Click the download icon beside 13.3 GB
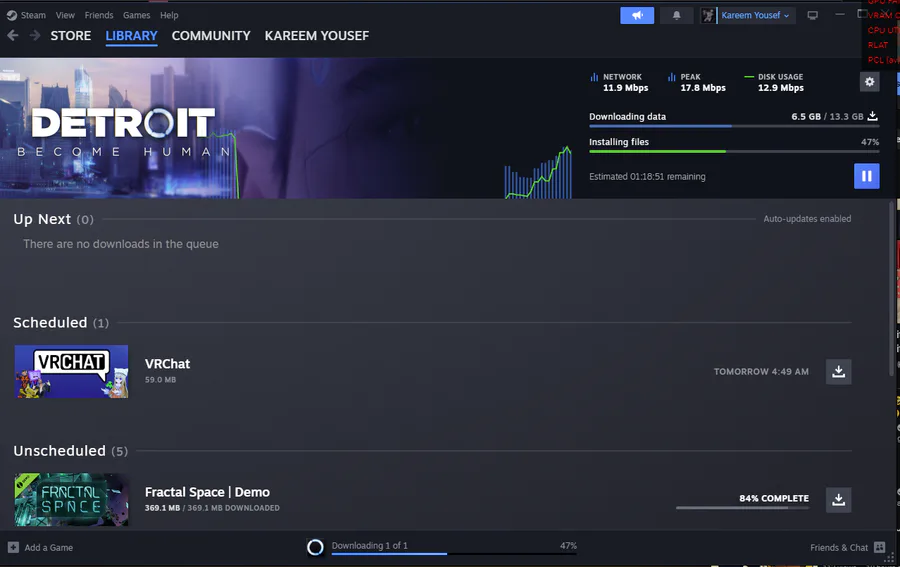The height and width of the screenshot is (567, 900). [872, 116]
